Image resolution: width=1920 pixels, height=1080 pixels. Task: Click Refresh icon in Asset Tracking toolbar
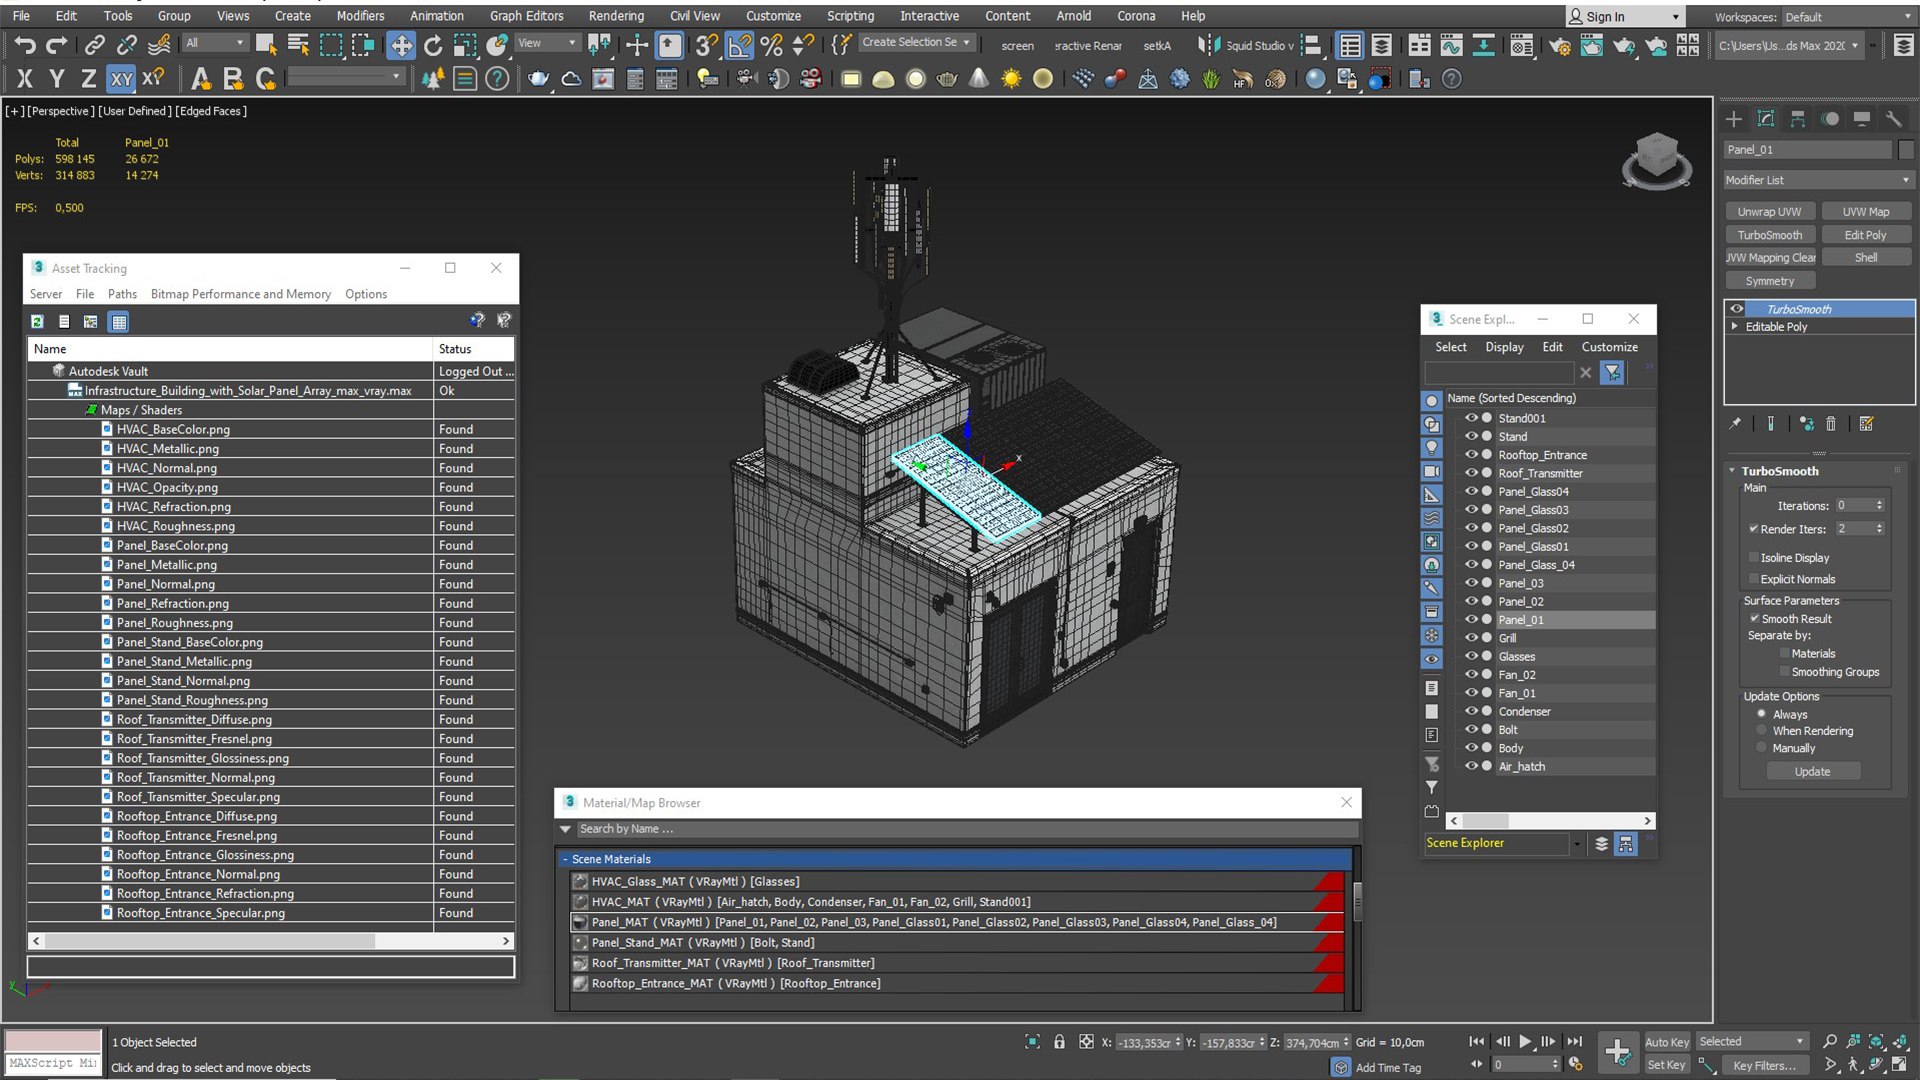point(37,322)
